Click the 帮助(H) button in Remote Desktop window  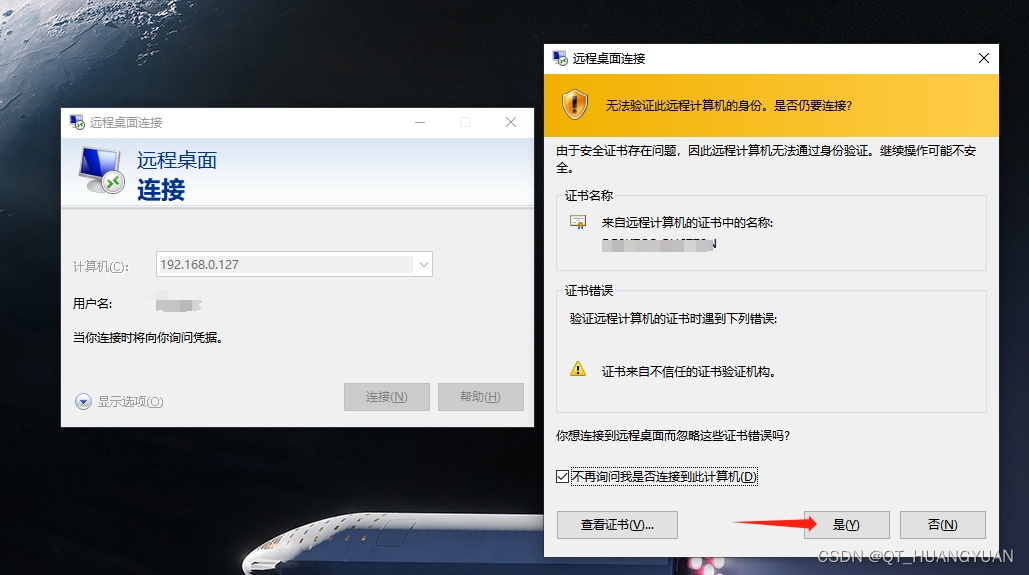click(x=480, y=397)
